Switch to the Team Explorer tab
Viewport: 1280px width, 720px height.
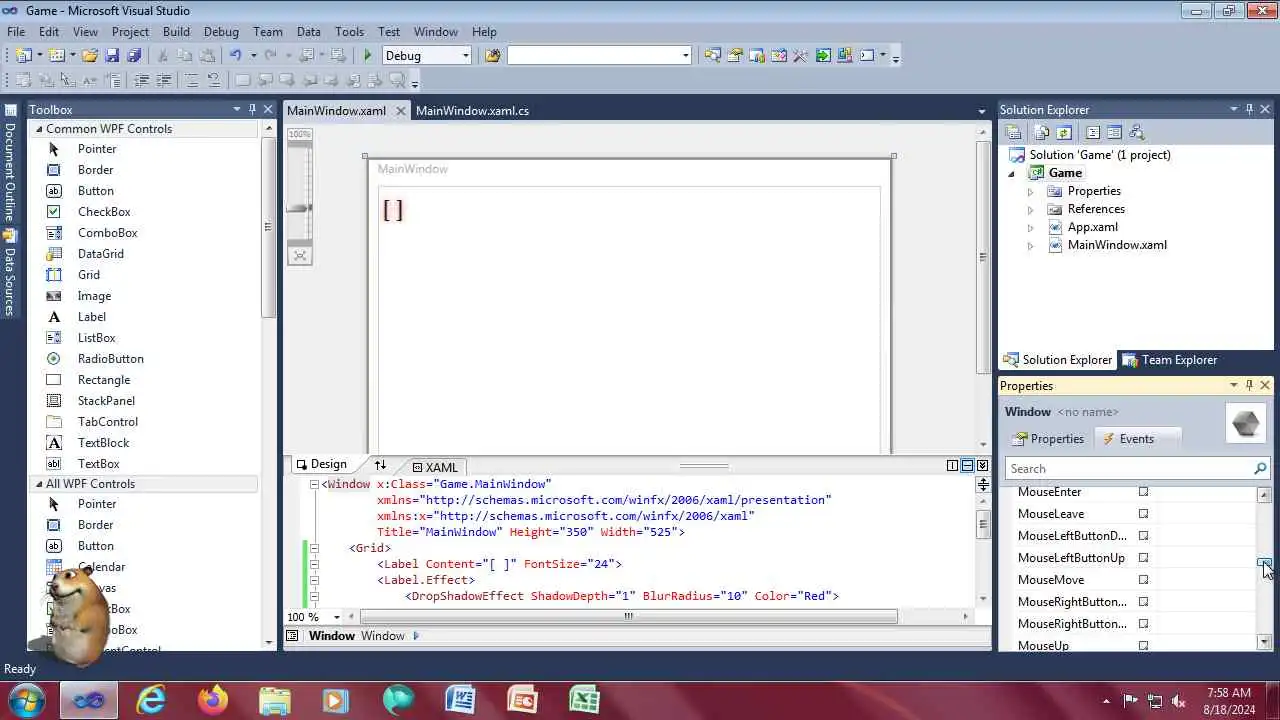[1169, 360]
